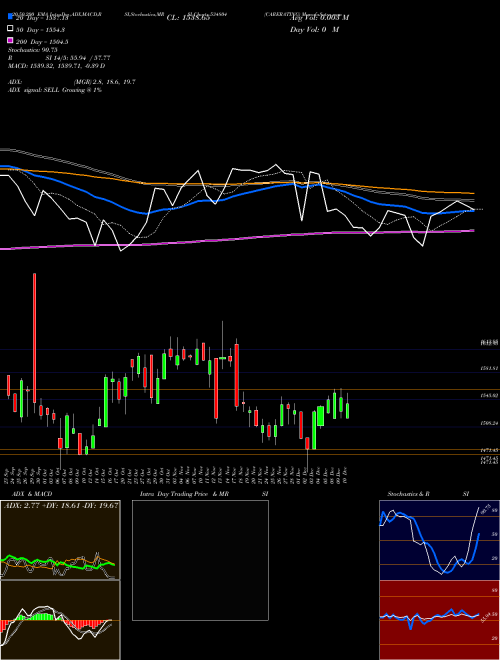Click the 'ADX: 2.77 +DY: 18.61 -DY: 19.67' header
The height and width of the screenshot is (660, 500).
pos(61,505)
